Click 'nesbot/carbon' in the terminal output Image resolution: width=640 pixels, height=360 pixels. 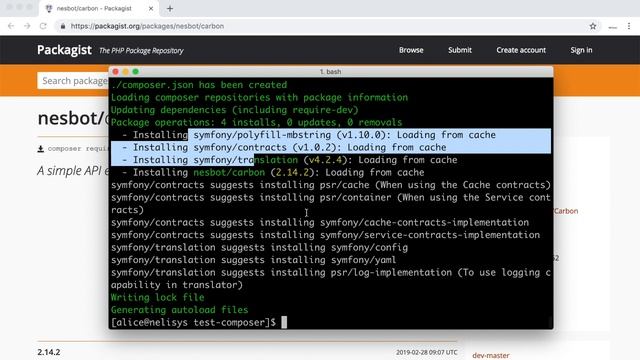[x=229, y=172]
